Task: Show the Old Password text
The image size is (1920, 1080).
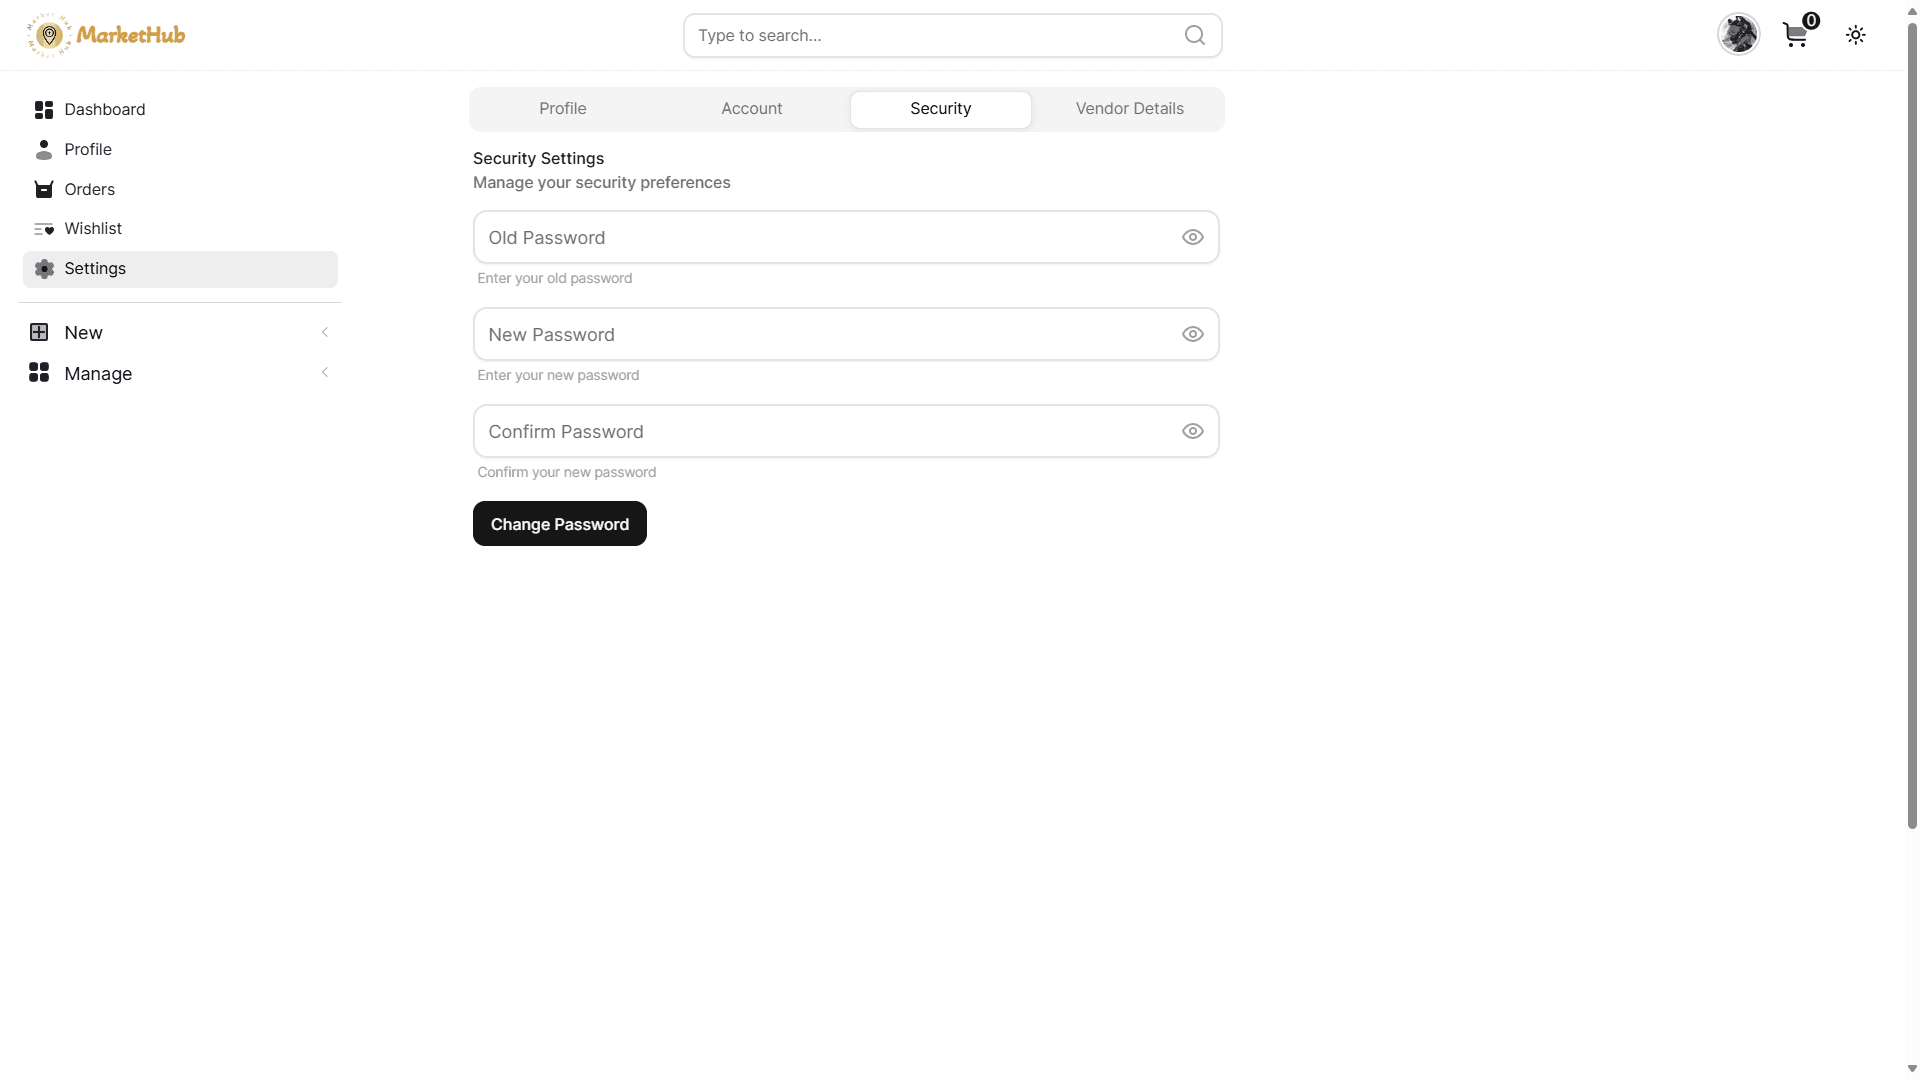Action: click(1193, 237)
